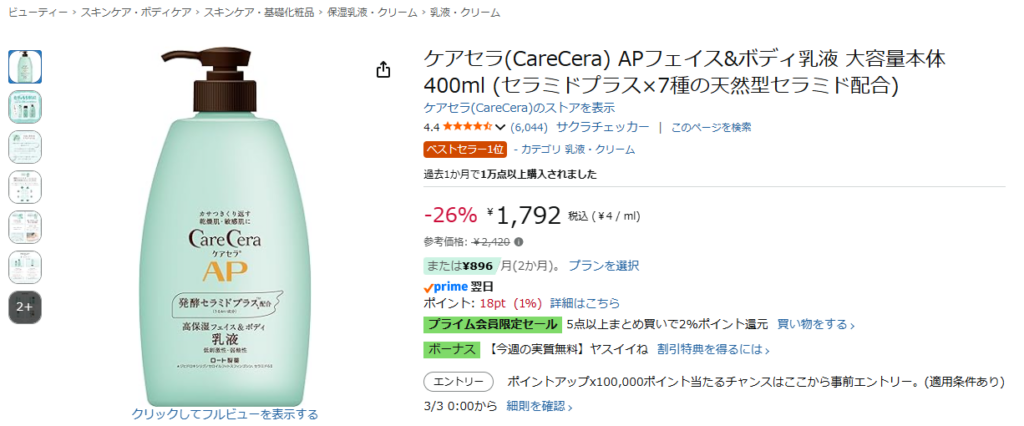Screen dimensions: 1024x426
Task: Select the second product thumbnail
Action: [25, 106]
